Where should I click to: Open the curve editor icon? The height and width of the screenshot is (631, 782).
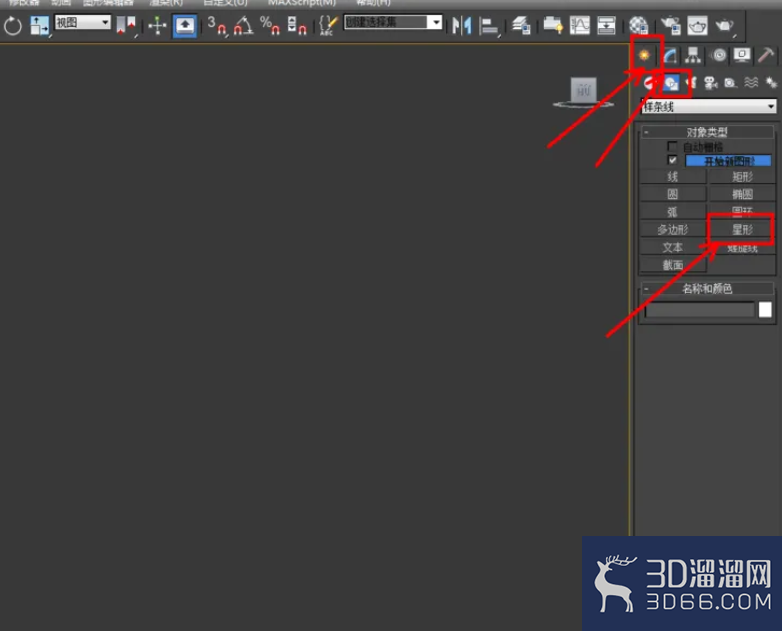(580, 25)
